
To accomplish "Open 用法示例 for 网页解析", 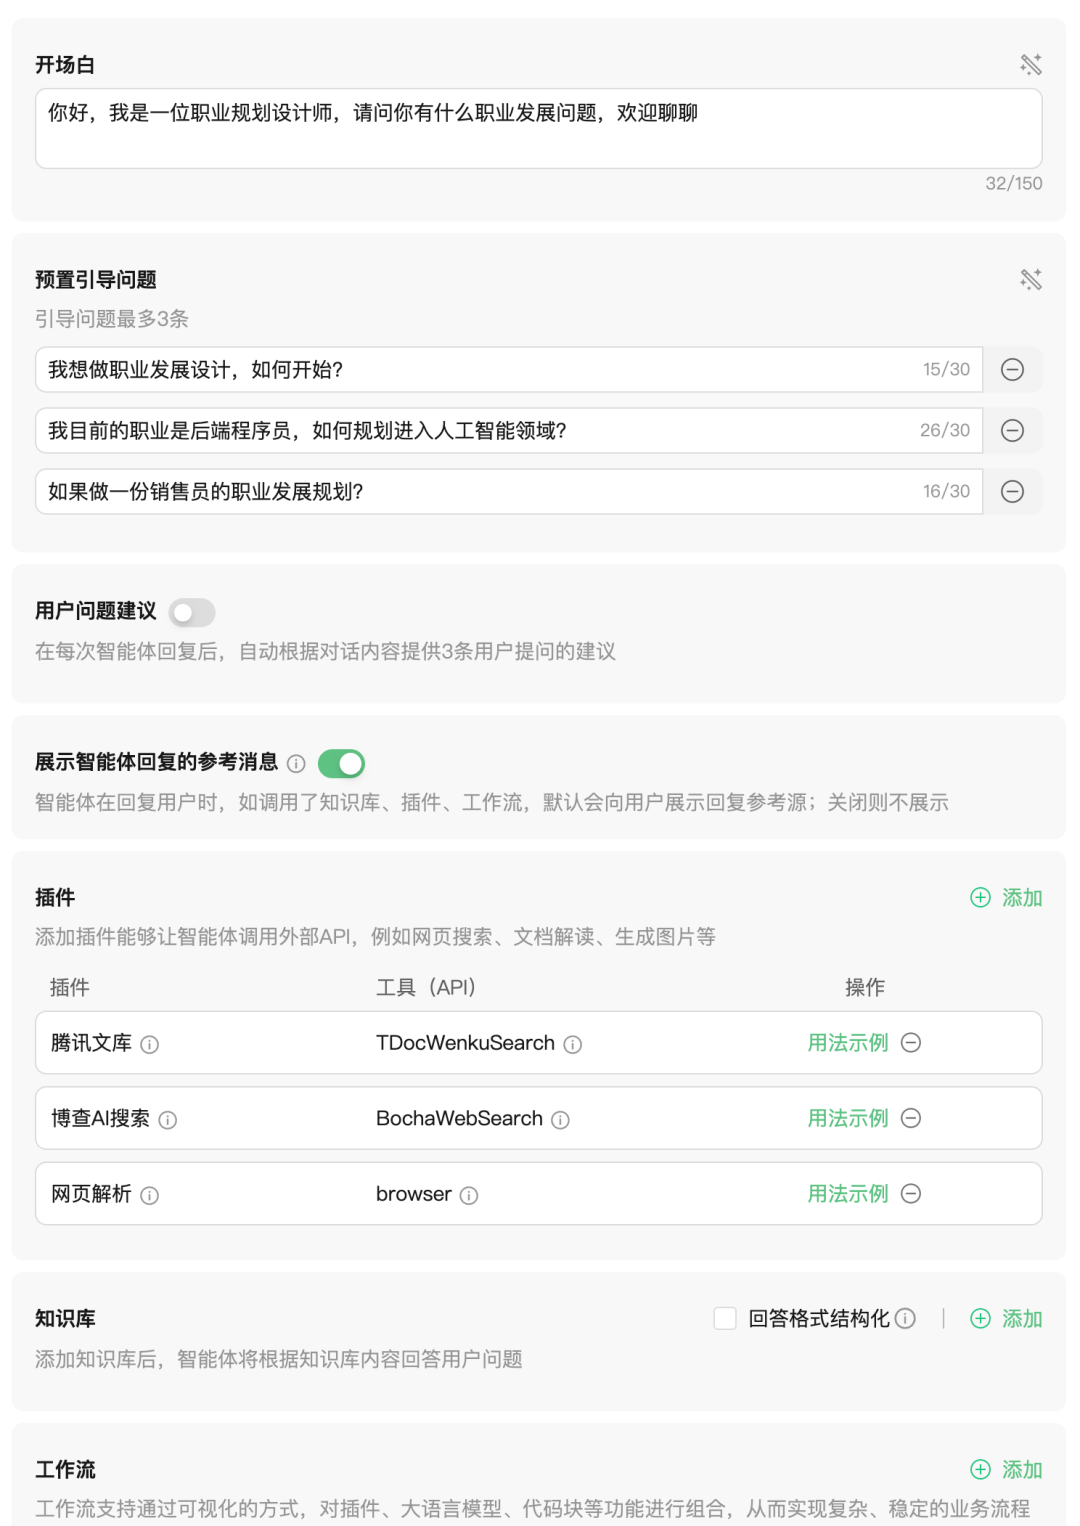I will click(848, 1194).
